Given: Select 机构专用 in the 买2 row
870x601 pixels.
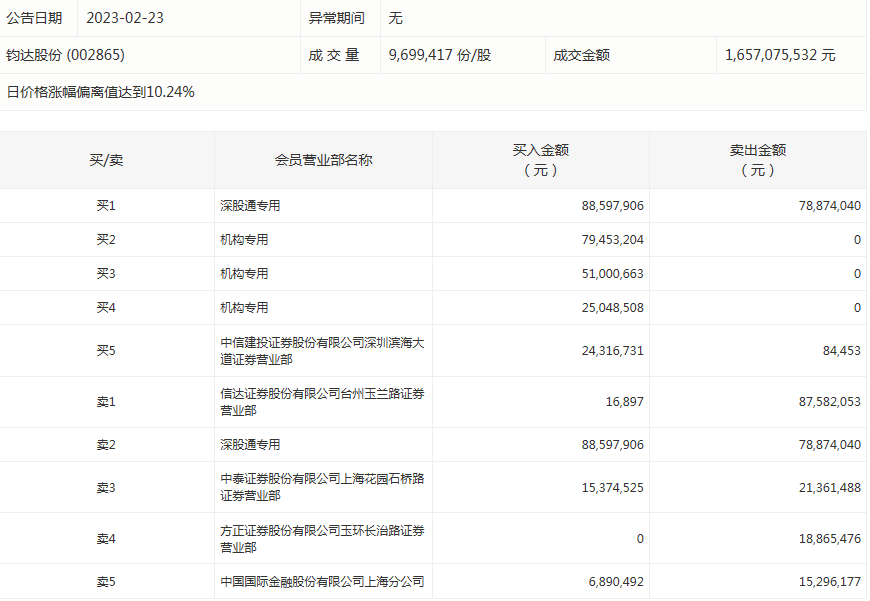Looking at the screenshot, I should 244,240.
